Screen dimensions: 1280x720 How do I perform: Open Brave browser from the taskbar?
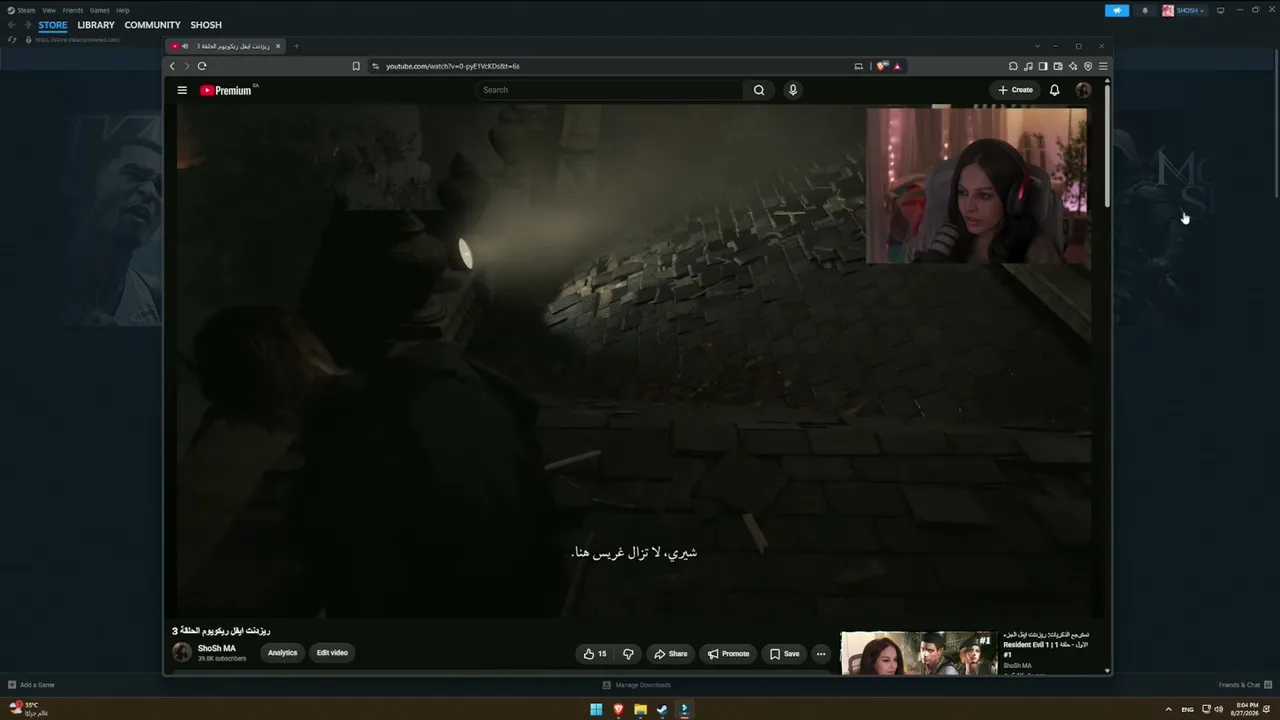pyautogui.click(x=618, y=710)
